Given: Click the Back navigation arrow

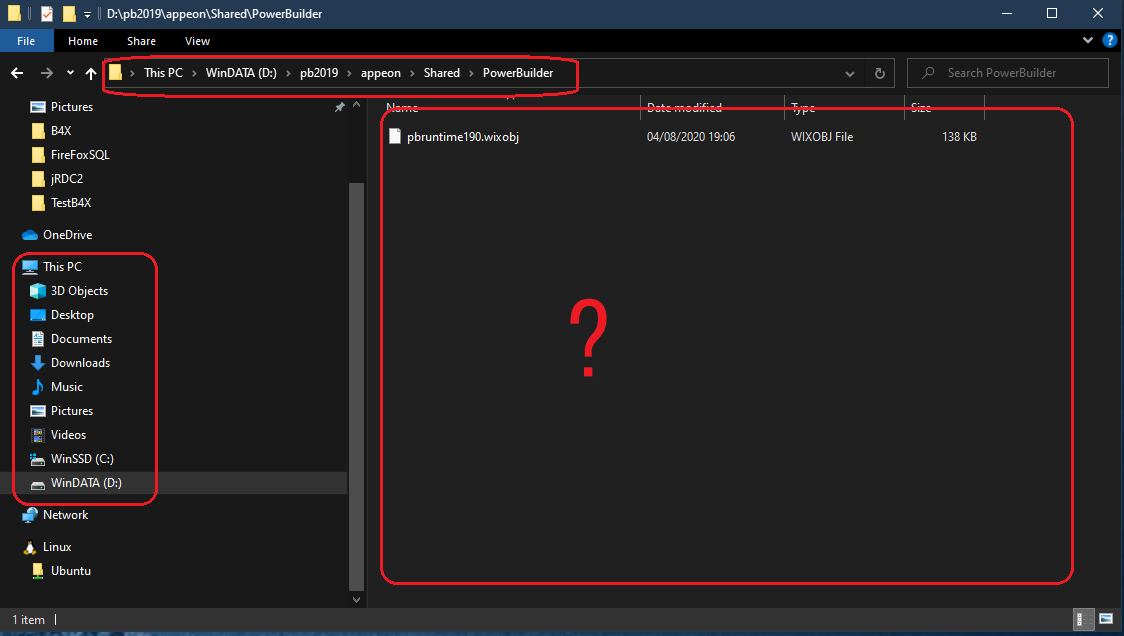Looking at the screenshot, I should [x=17, y=73].
